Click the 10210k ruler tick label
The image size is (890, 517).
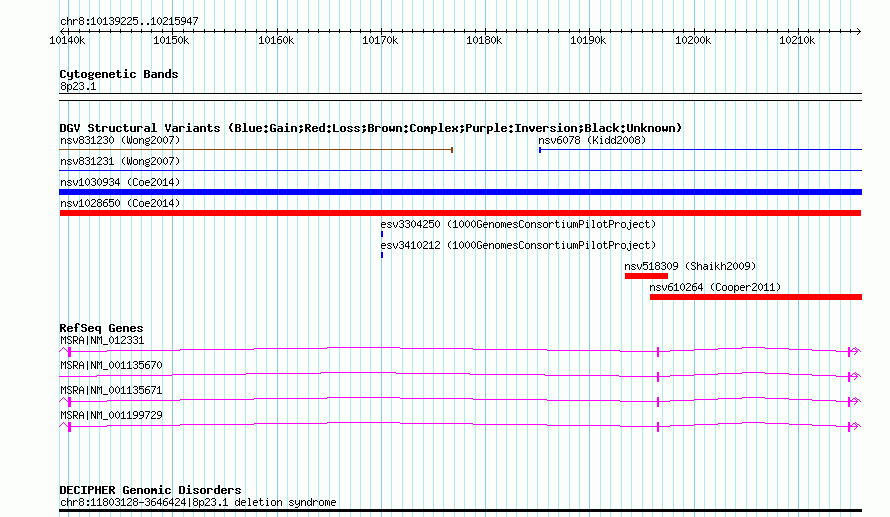[x=797, y=40]
